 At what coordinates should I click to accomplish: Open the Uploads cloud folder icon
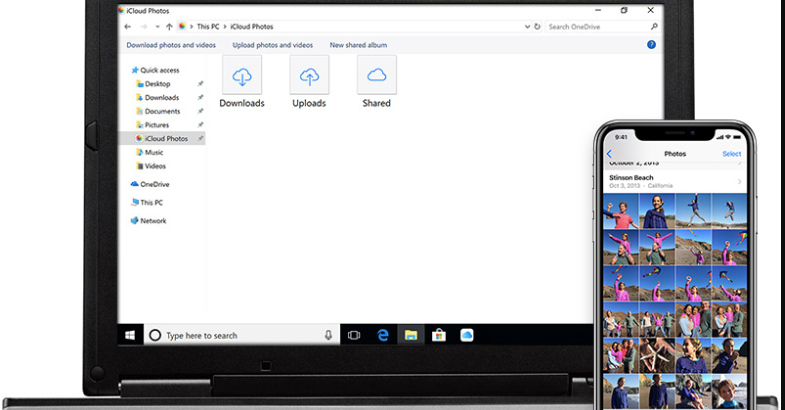coord(309,75)
